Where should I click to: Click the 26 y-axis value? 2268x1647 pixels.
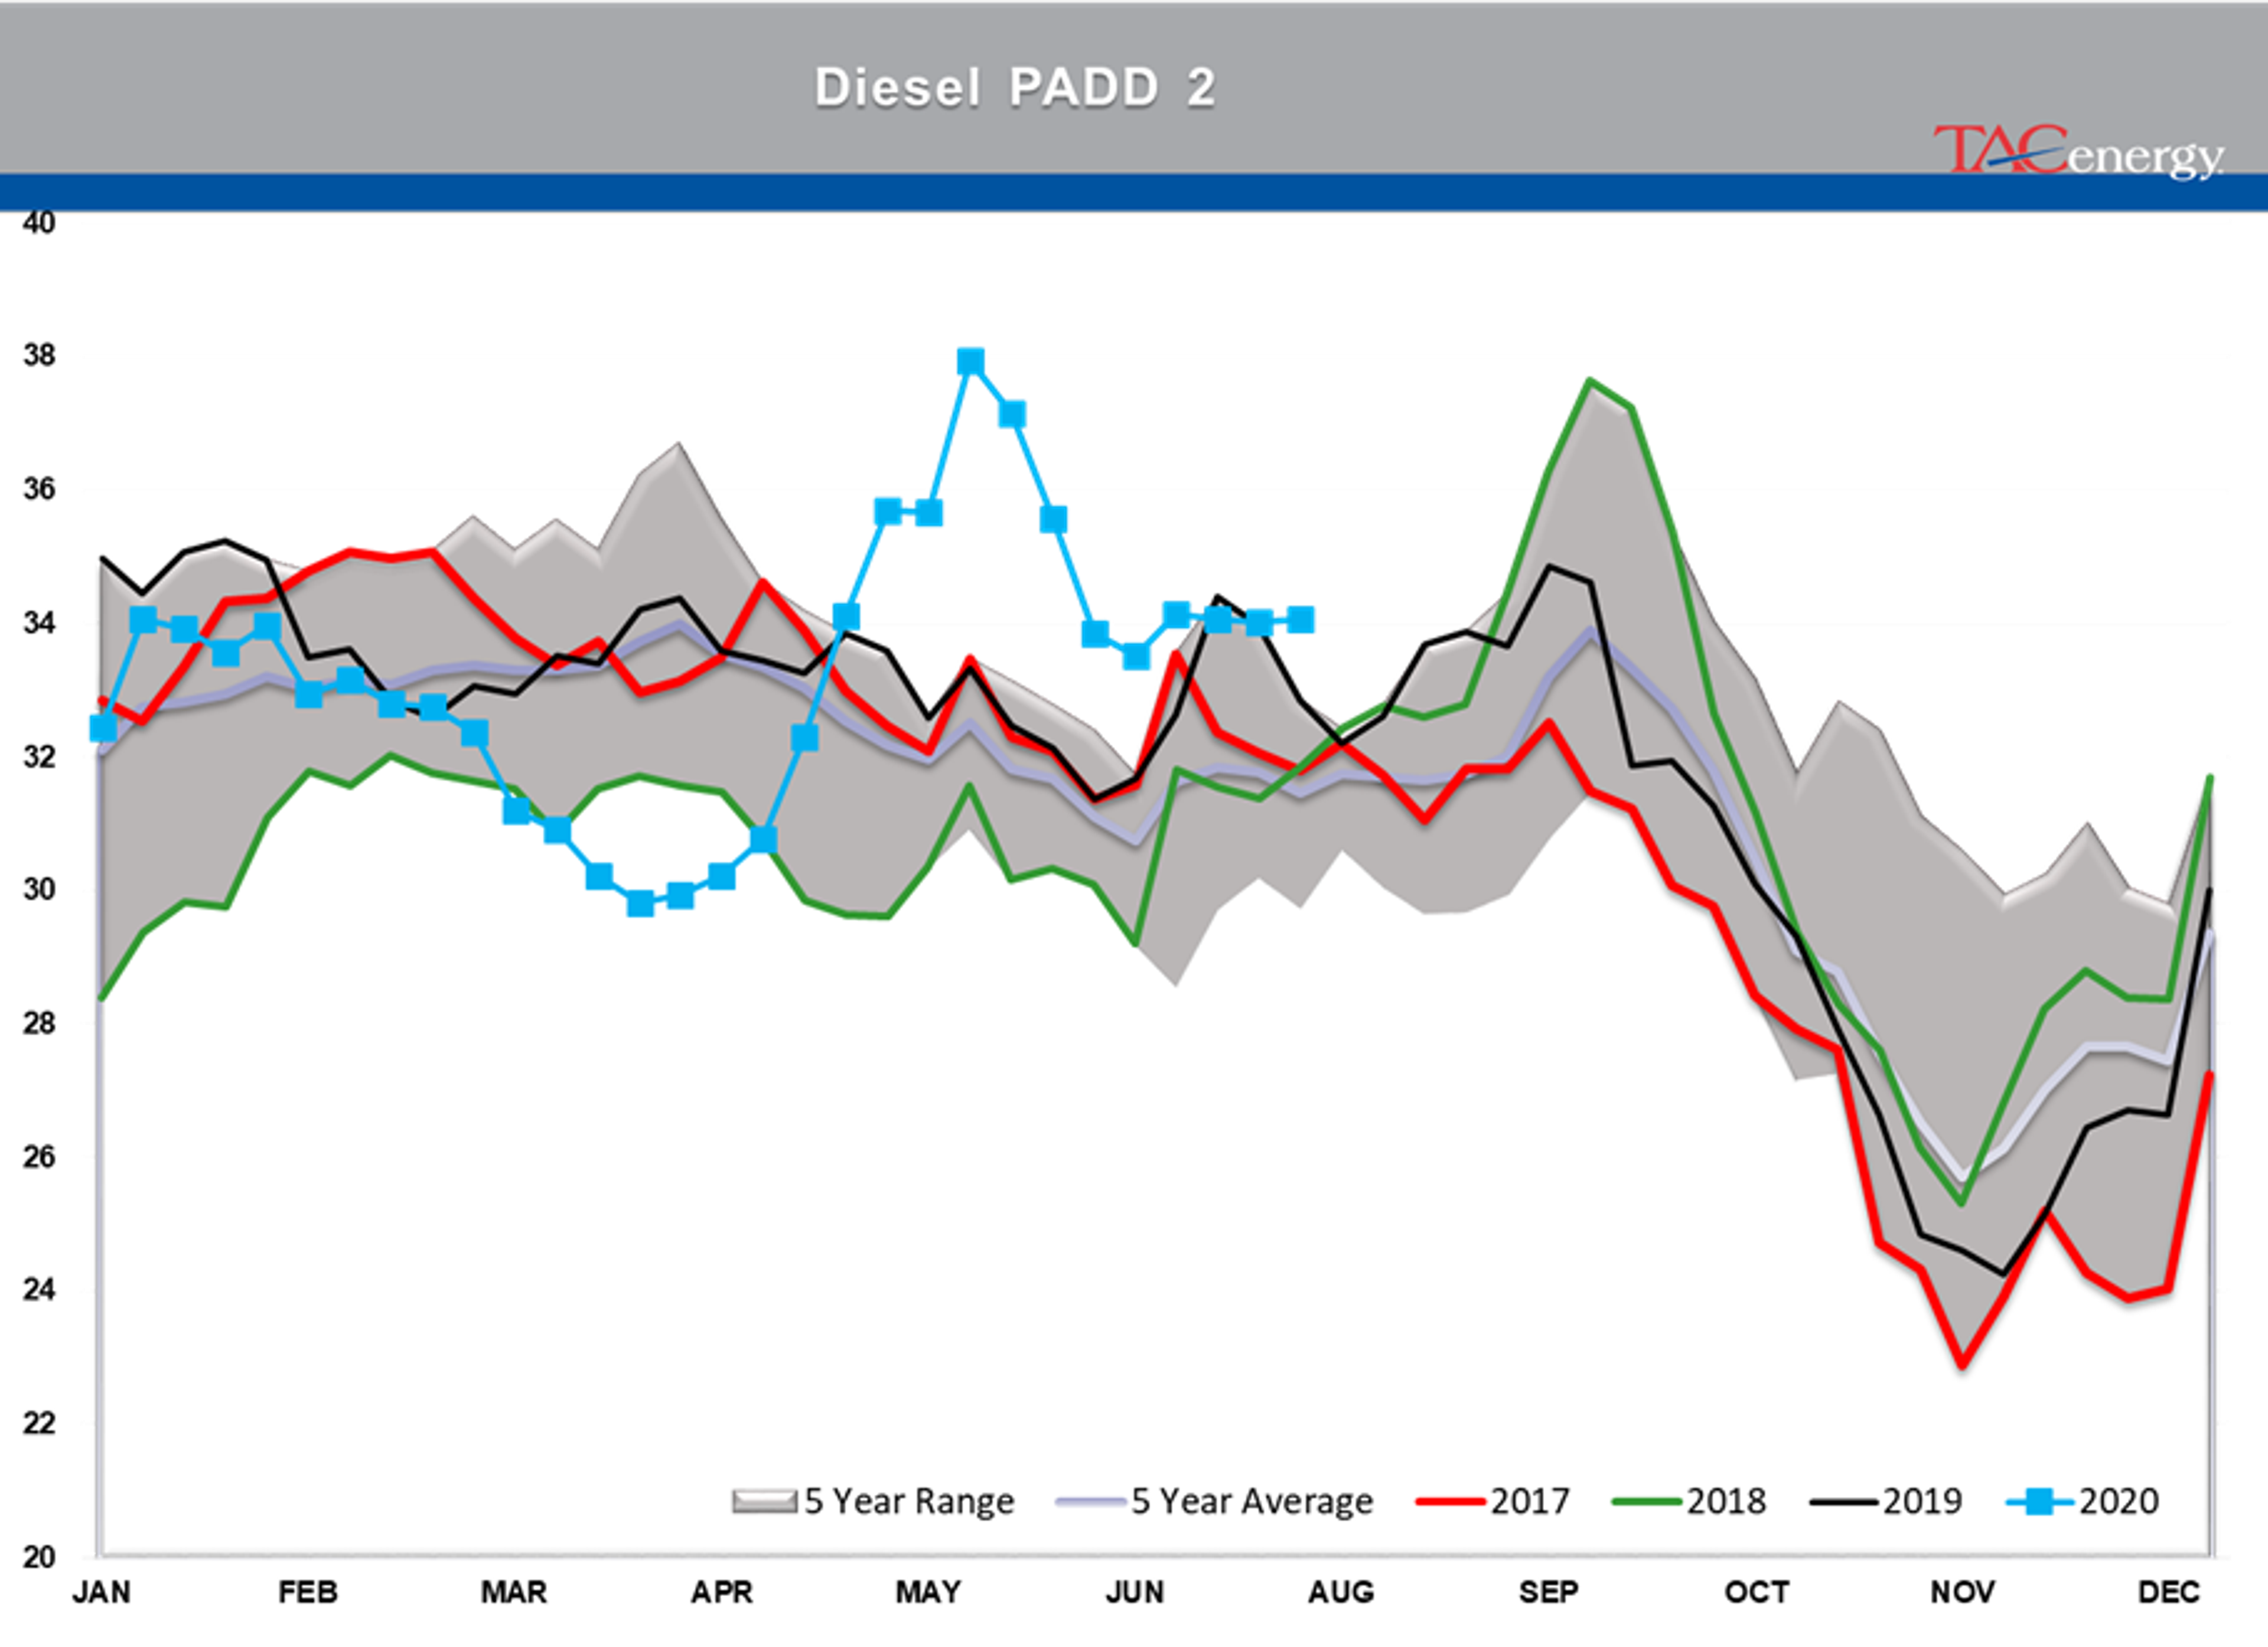39,1157
